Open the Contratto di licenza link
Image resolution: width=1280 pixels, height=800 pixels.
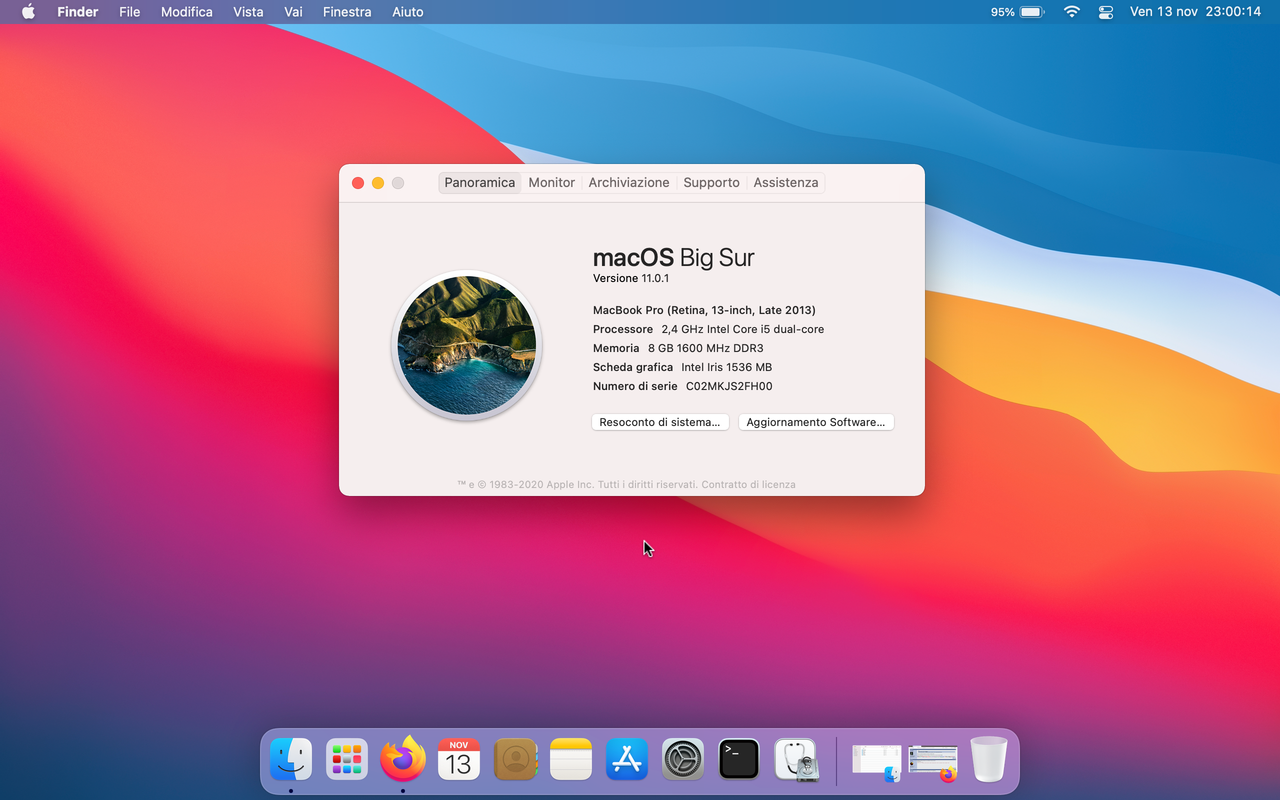tap(748, 484)
